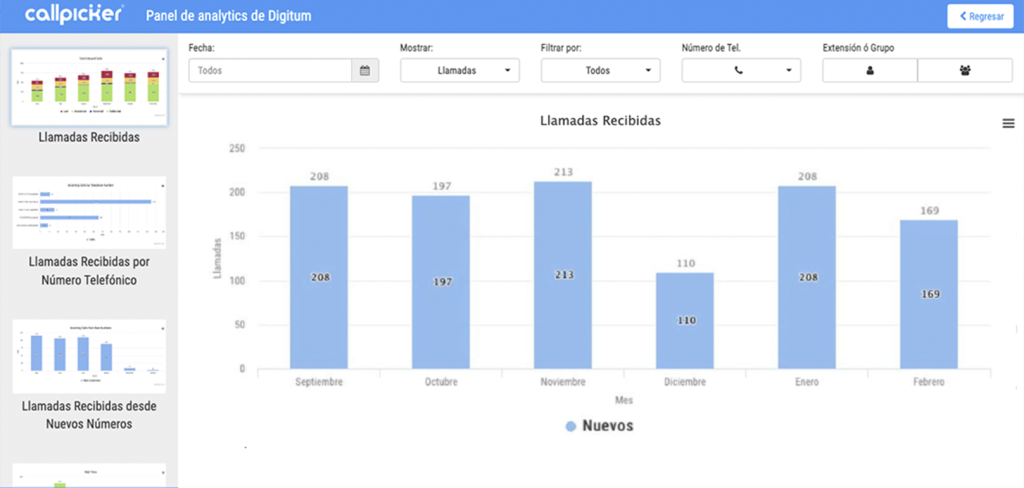Click the Callpicker logo
This screenshot has width=1024, height=488.
coord(74,15)
